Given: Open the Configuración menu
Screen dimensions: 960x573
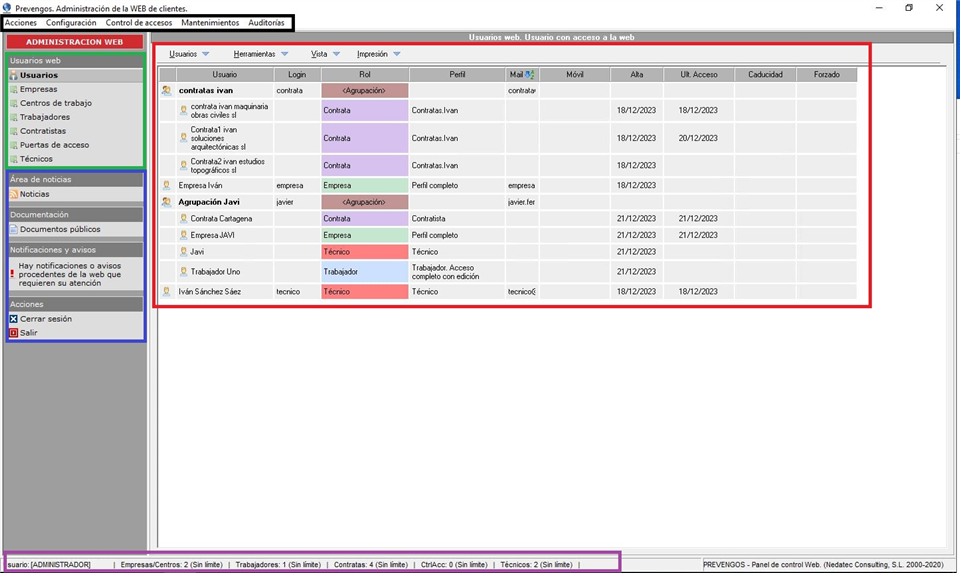Looking at the screenshot, I should 71,22.
